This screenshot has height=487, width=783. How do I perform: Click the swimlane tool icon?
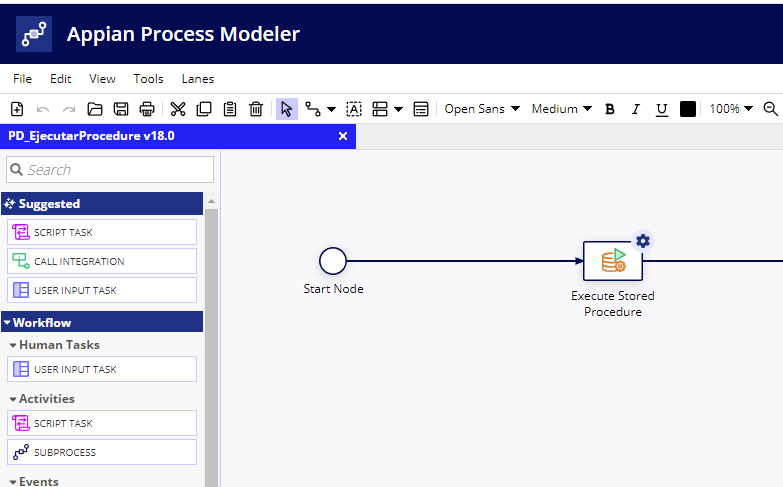click(380, 109)
